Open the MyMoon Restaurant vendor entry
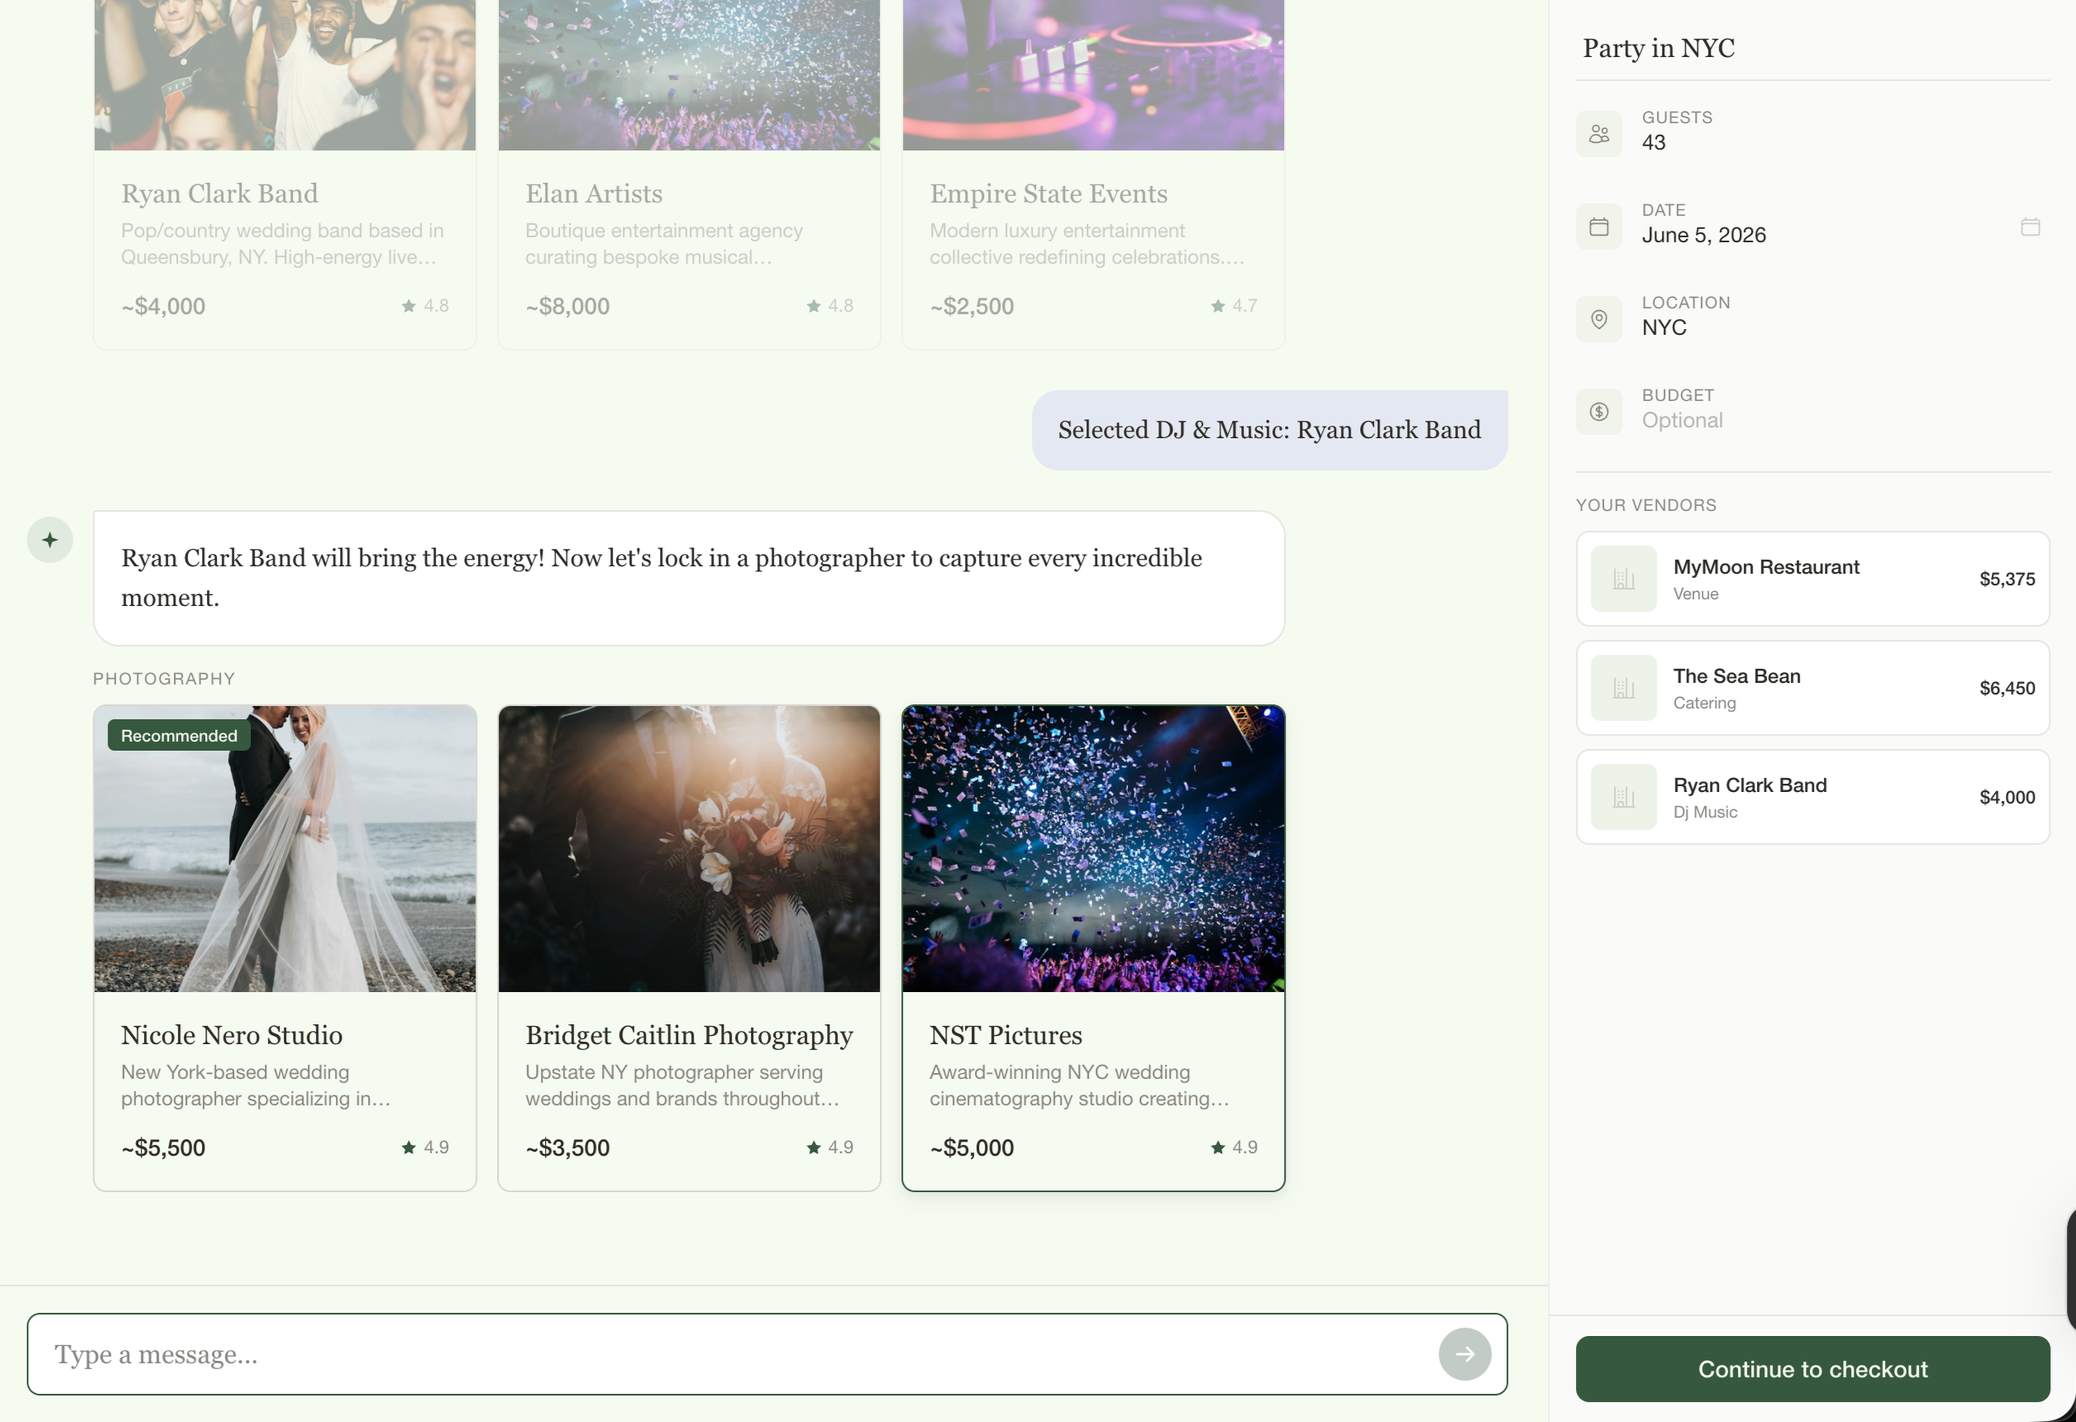Image resolution: width=2076 pixels, height=1422 pixels. click(x=1812, y=578)
